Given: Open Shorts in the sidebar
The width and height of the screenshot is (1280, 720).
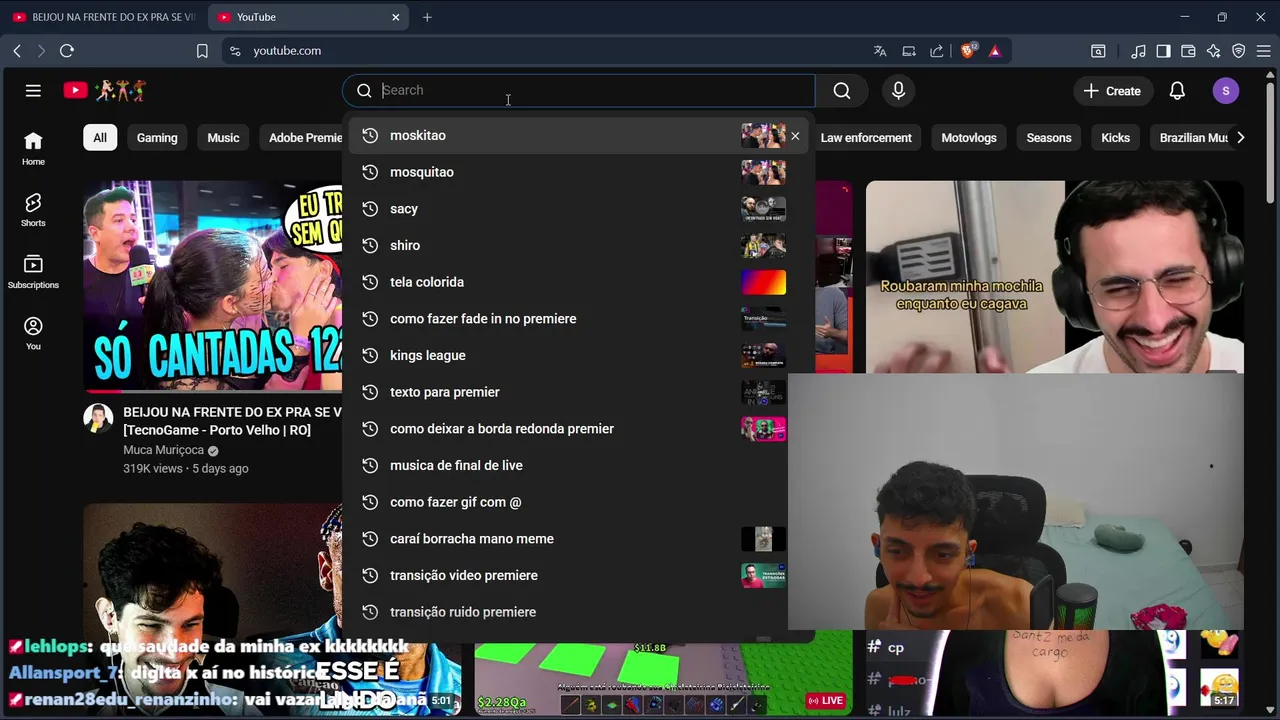Looking at the screenshot, I should (33, 210).
